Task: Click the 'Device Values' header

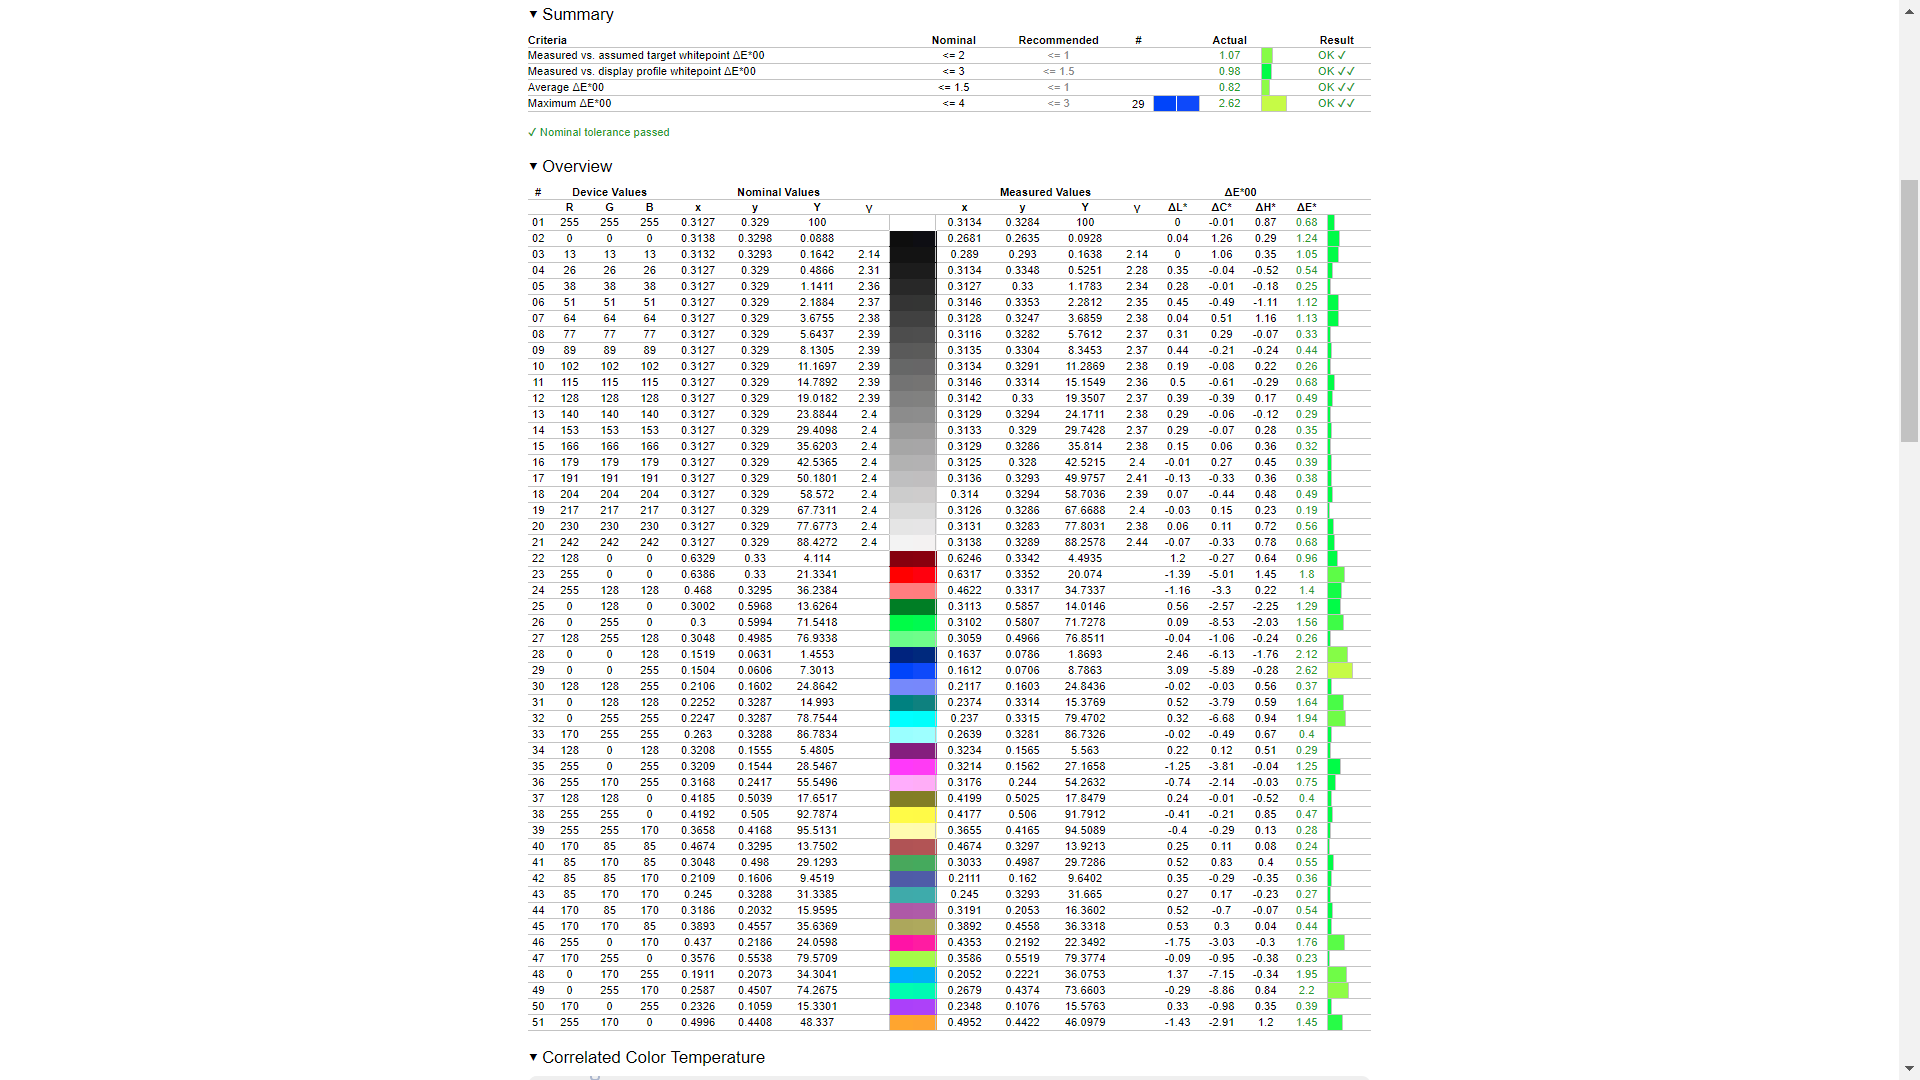Action: [609, 193]
